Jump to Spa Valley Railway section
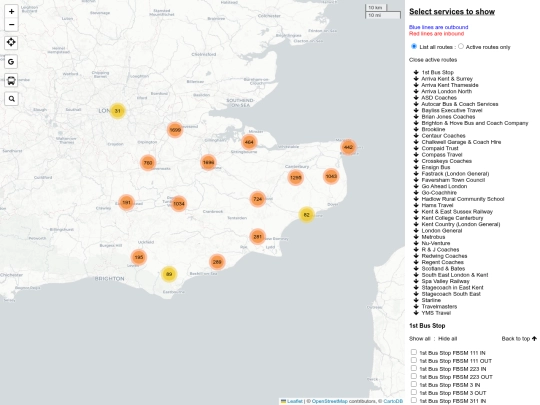This screenshot has width=540, height=405. pyautogui.click(x=445, y=281)
